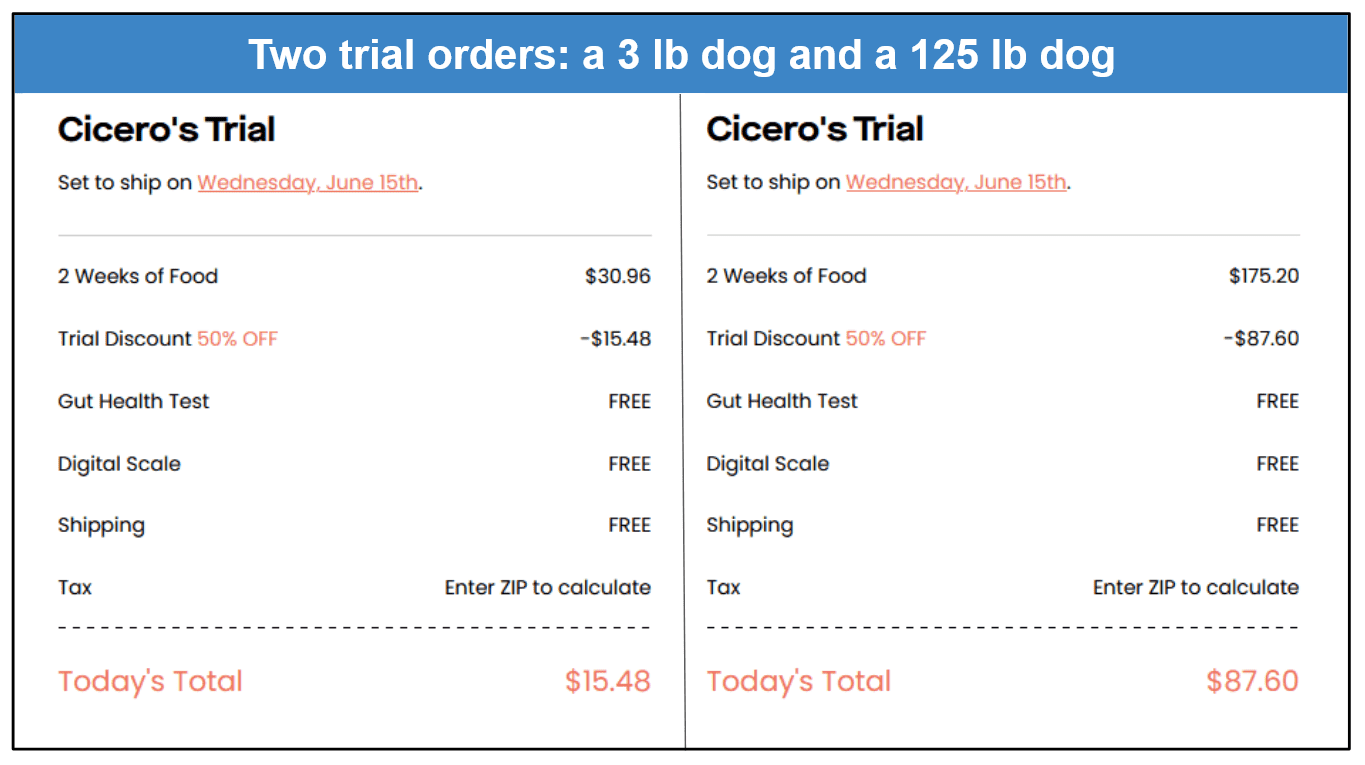Click the $15.48 Today's Total amount

tap(608, 682)
